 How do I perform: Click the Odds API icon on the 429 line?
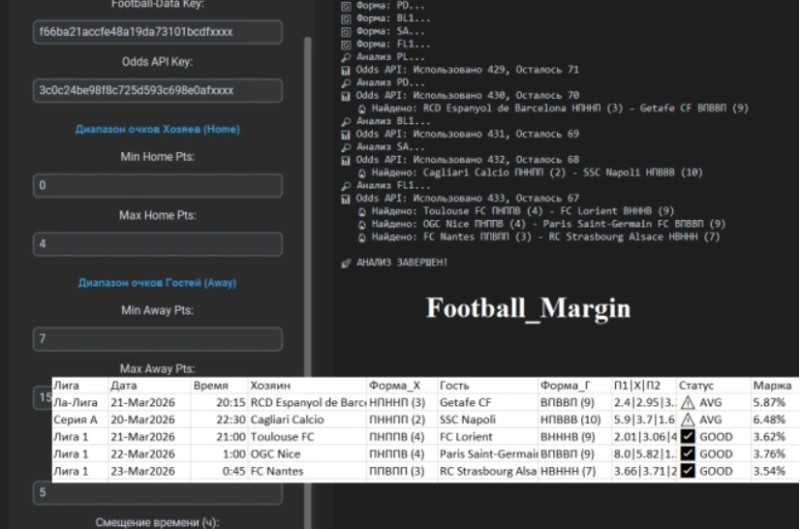pyautogui.click(x=346, y=70)
